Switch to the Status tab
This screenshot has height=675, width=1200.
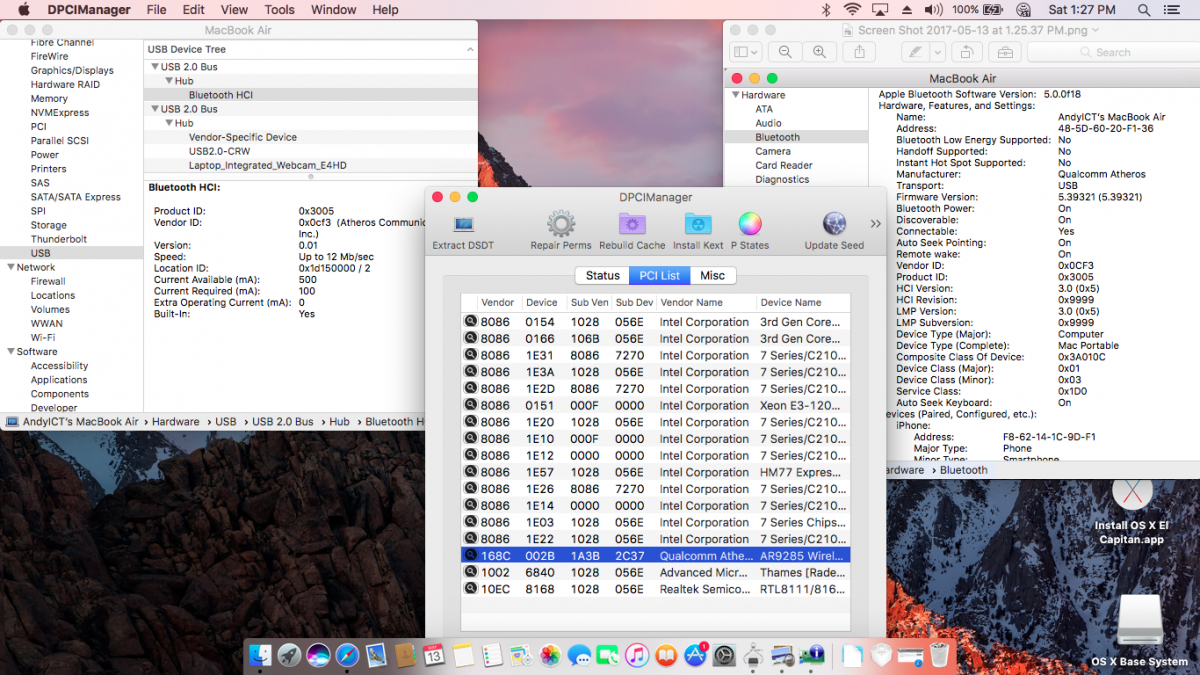[602, 275]
